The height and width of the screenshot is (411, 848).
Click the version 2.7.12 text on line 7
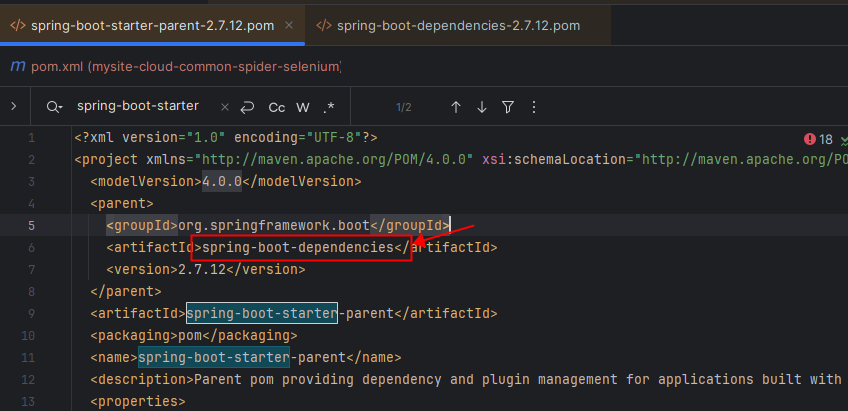202,269
